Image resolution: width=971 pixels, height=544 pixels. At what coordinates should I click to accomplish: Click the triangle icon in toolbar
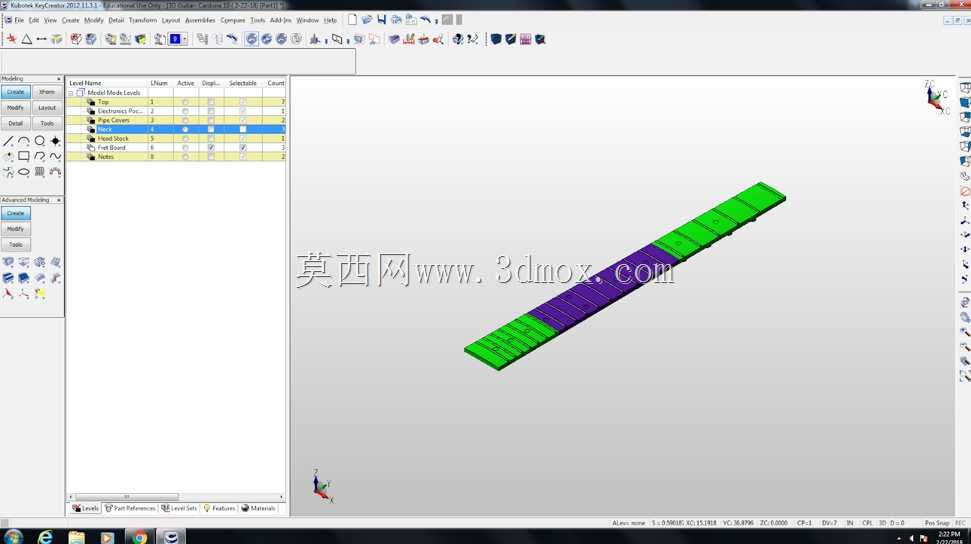click(x=27, y=39)
